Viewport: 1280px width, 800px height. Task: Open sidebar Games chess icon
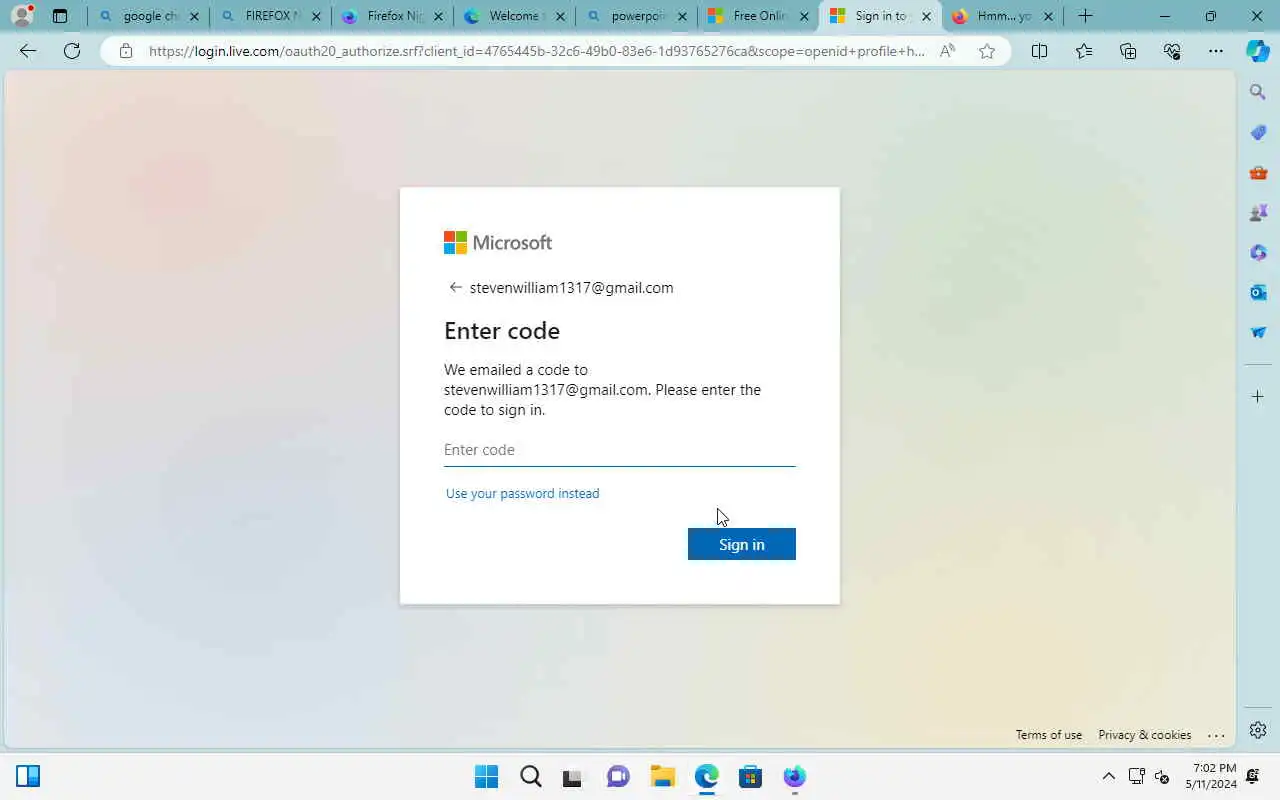pos(1258,212)
